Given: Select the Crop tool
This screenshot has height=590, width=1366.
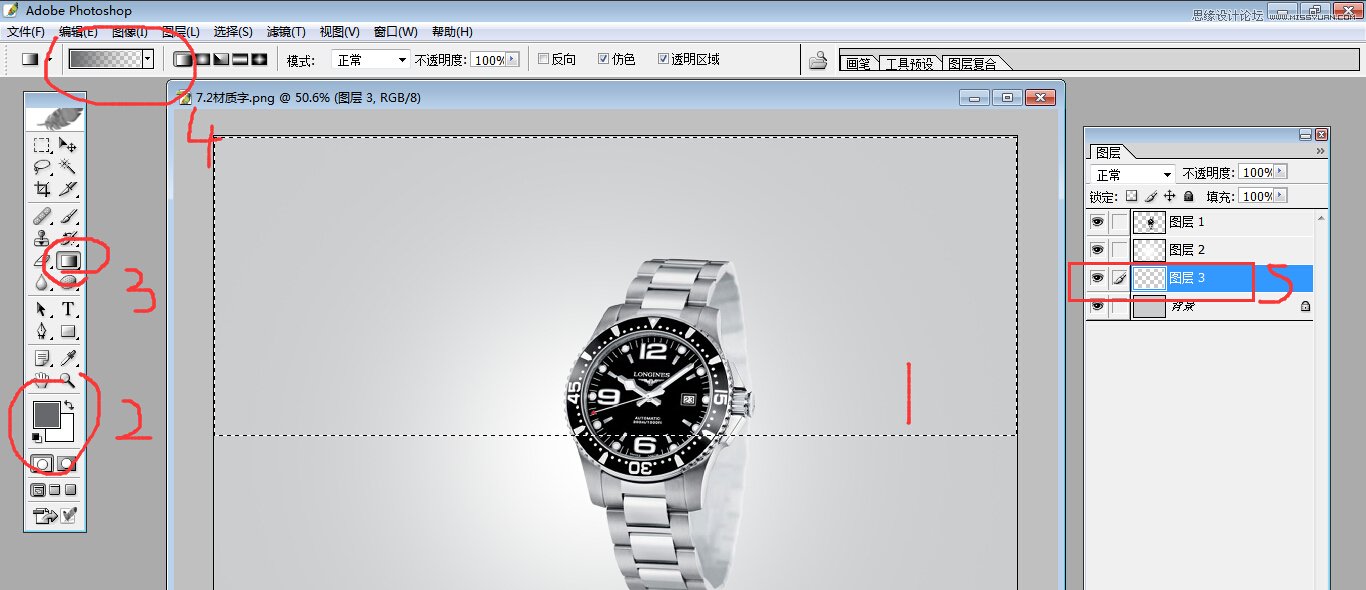Looking at the screenshot, I should coord(42,189).
